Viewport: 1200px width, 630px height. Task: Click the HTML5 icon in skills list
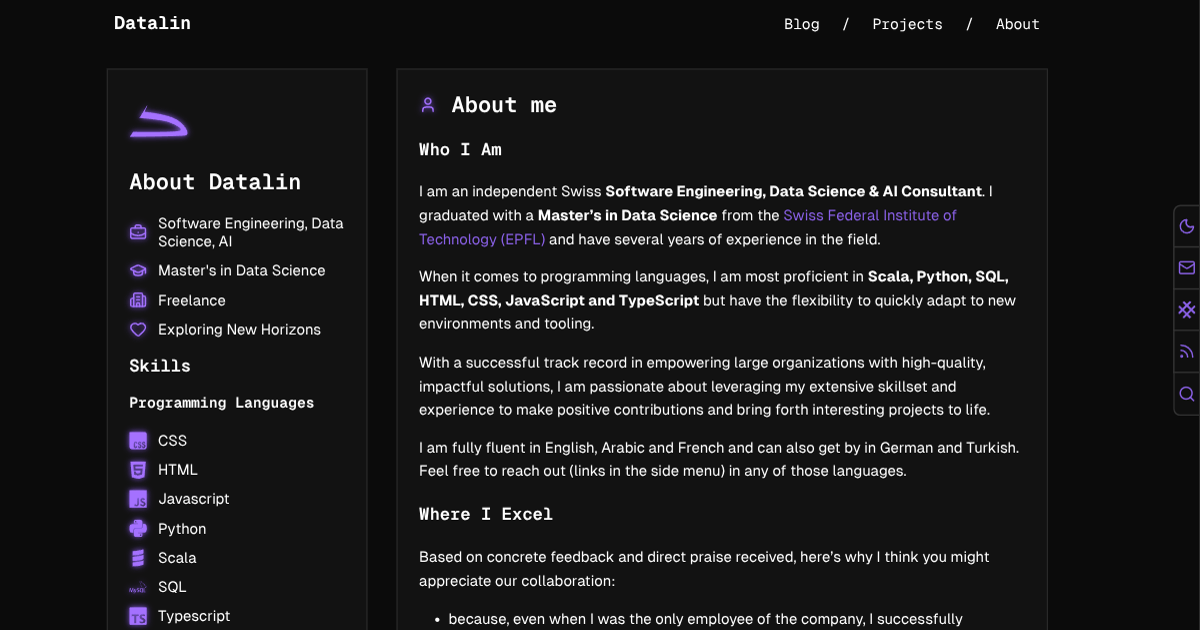pyautogui.click(x=138, y=470)
